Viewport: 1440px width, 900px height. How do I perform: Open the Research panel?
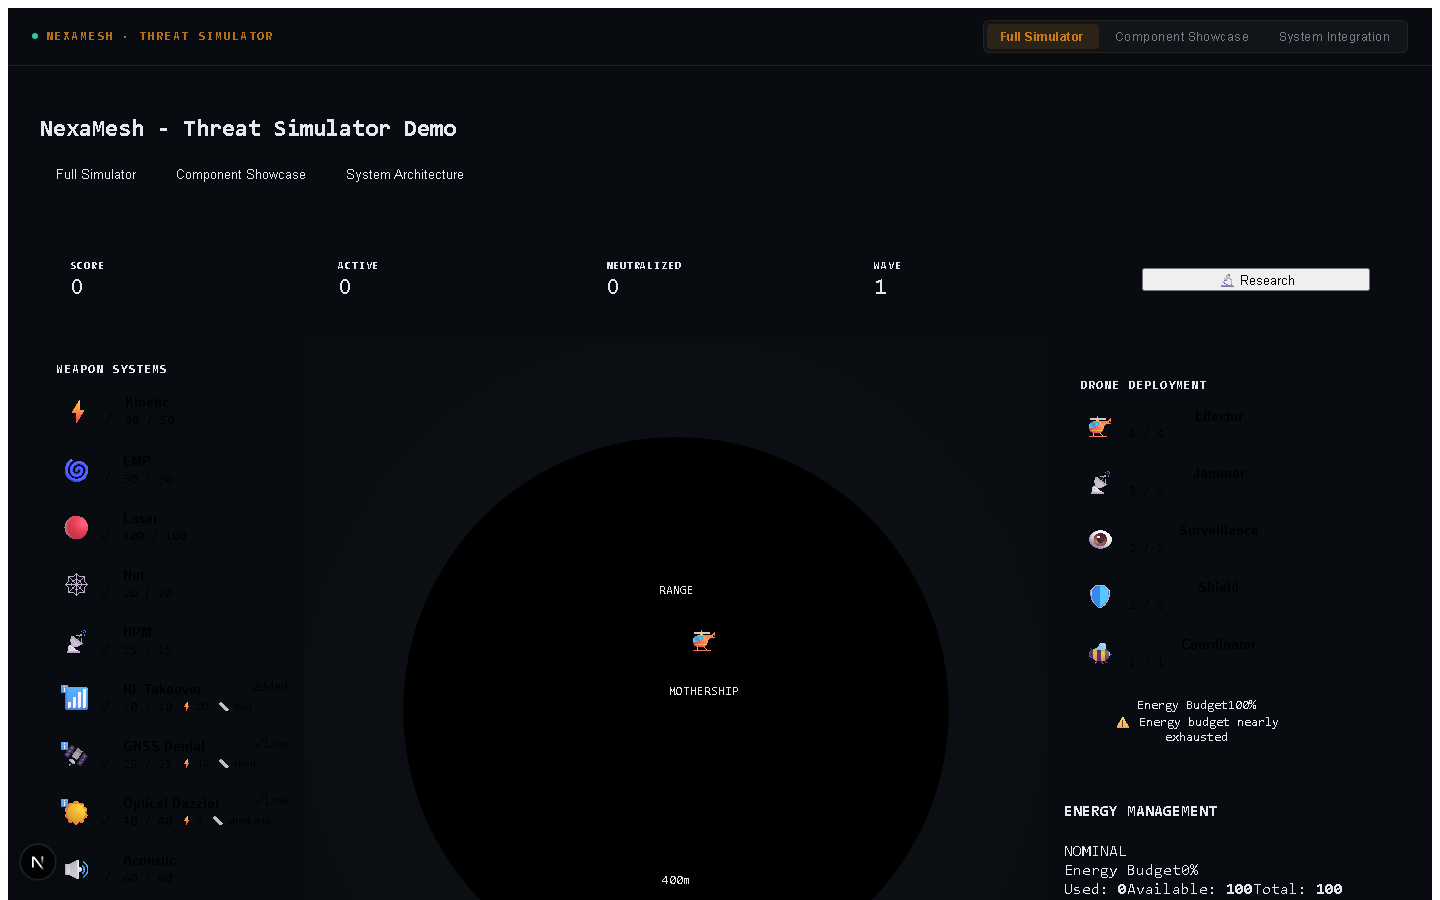(1256, 280)
